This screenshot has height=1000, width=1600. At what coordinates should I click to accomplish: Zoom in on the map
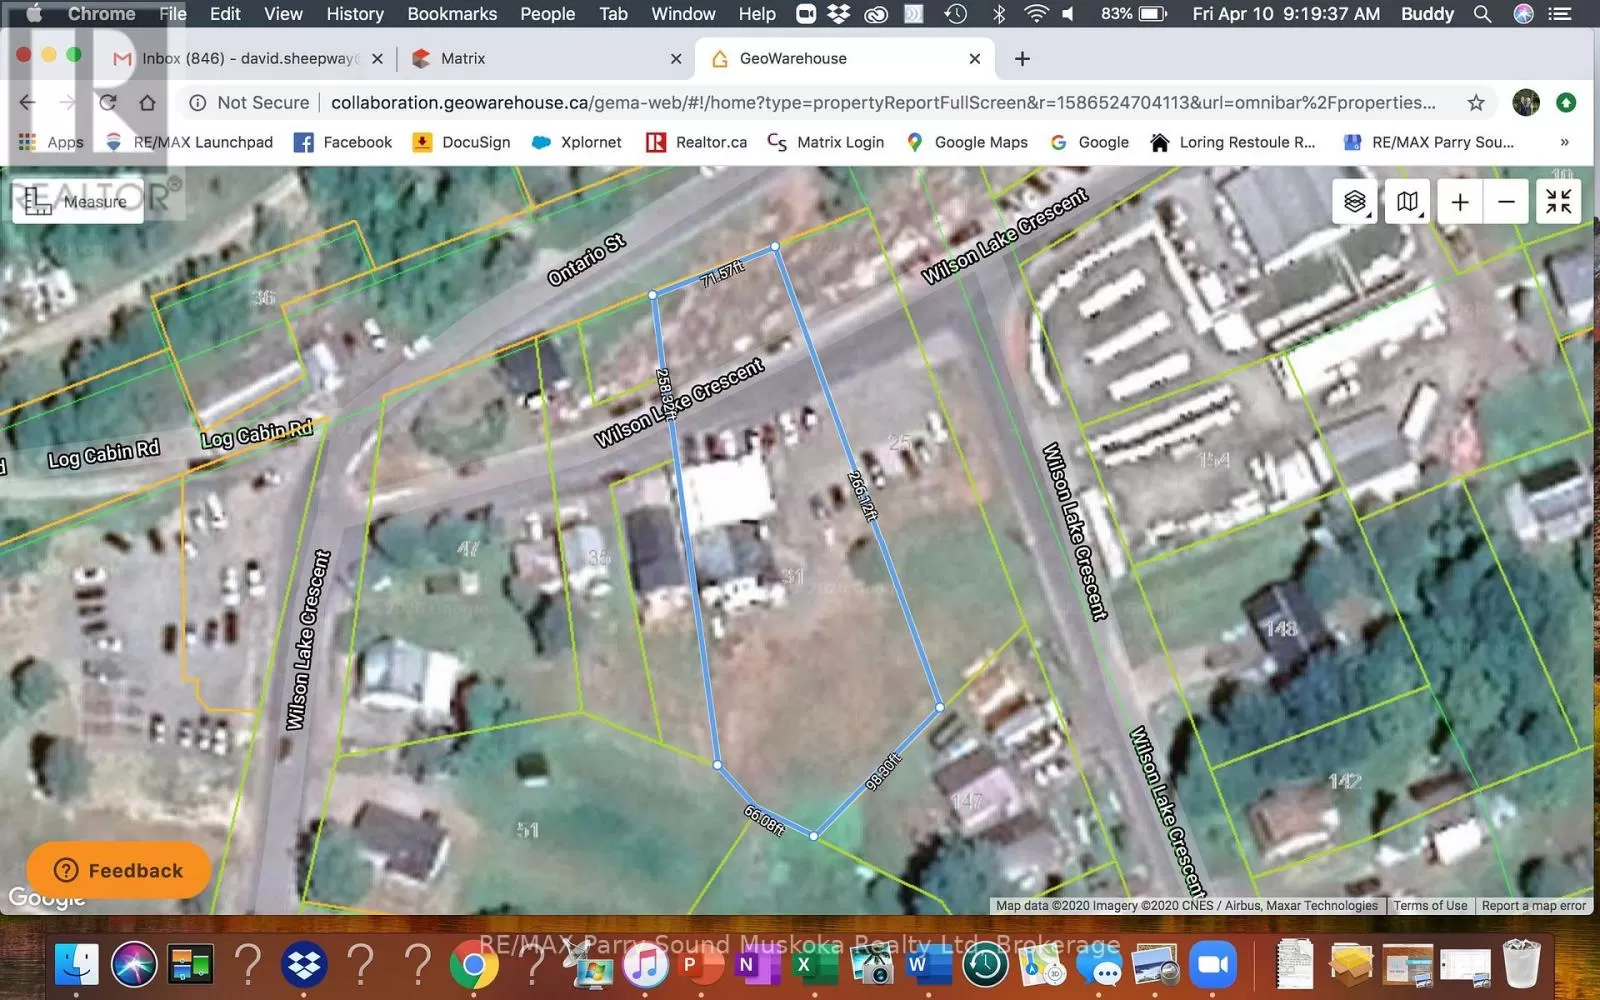point(1459,202)
